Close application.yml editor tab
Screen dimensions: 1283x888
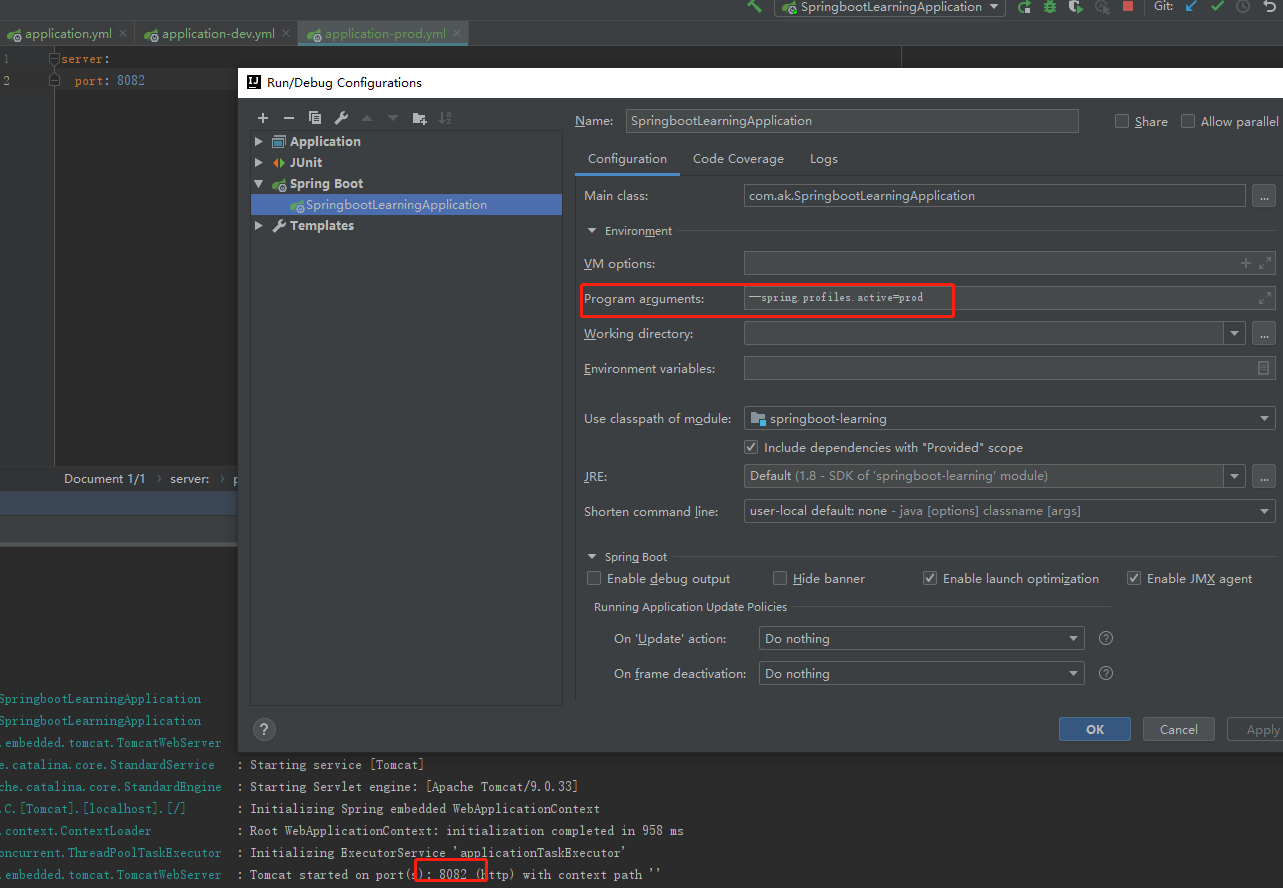click(123, 33)
